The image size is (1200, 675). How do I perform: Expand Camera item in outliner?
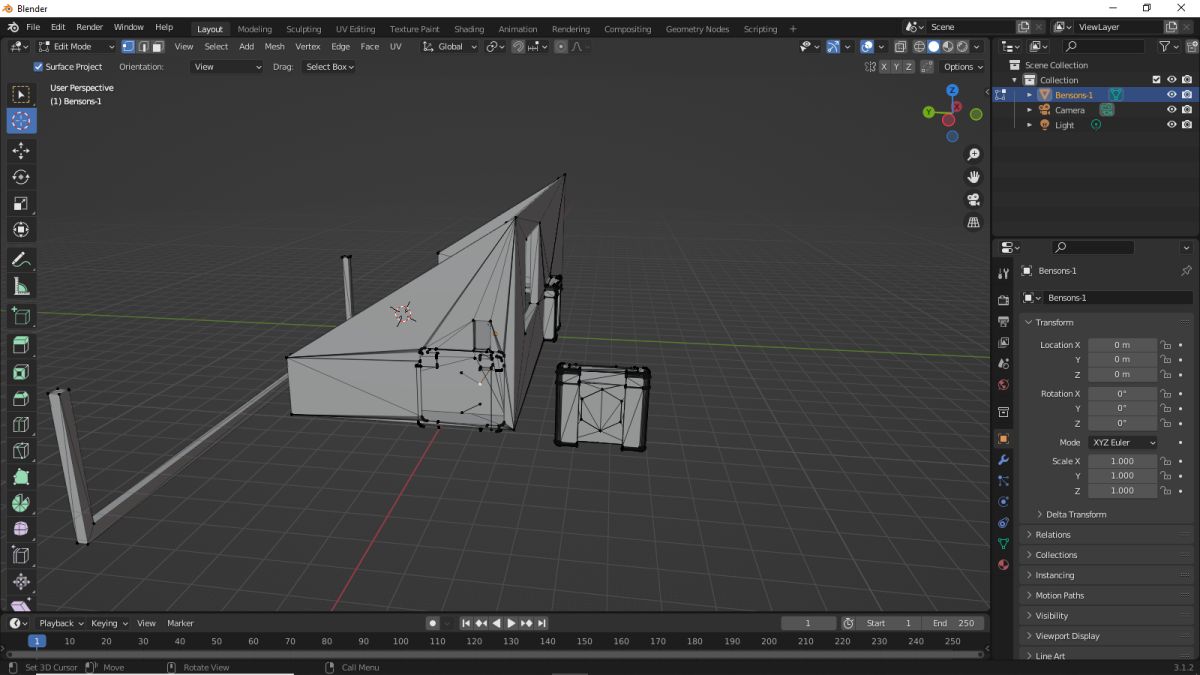[x=1030, y=110]
